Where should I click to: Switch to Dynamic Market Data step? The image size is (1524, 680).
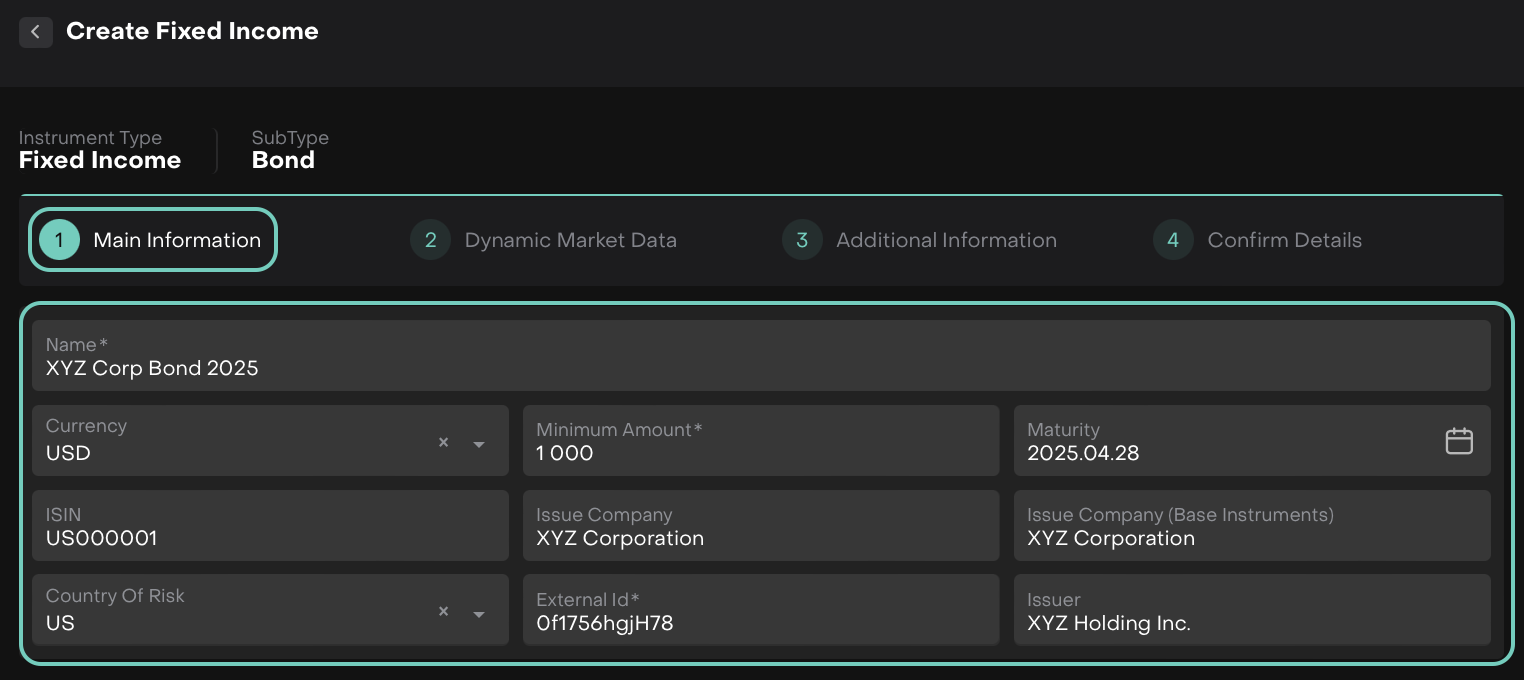point(570,240)
